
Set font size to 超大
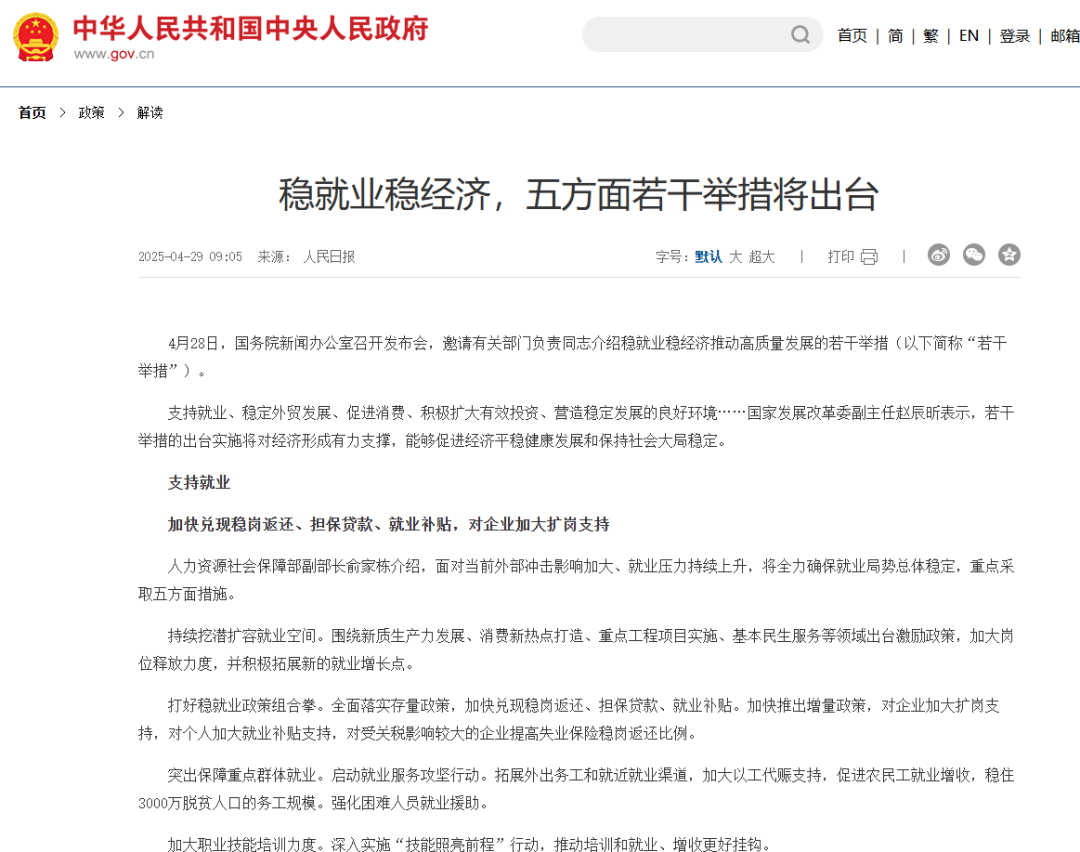762,257
